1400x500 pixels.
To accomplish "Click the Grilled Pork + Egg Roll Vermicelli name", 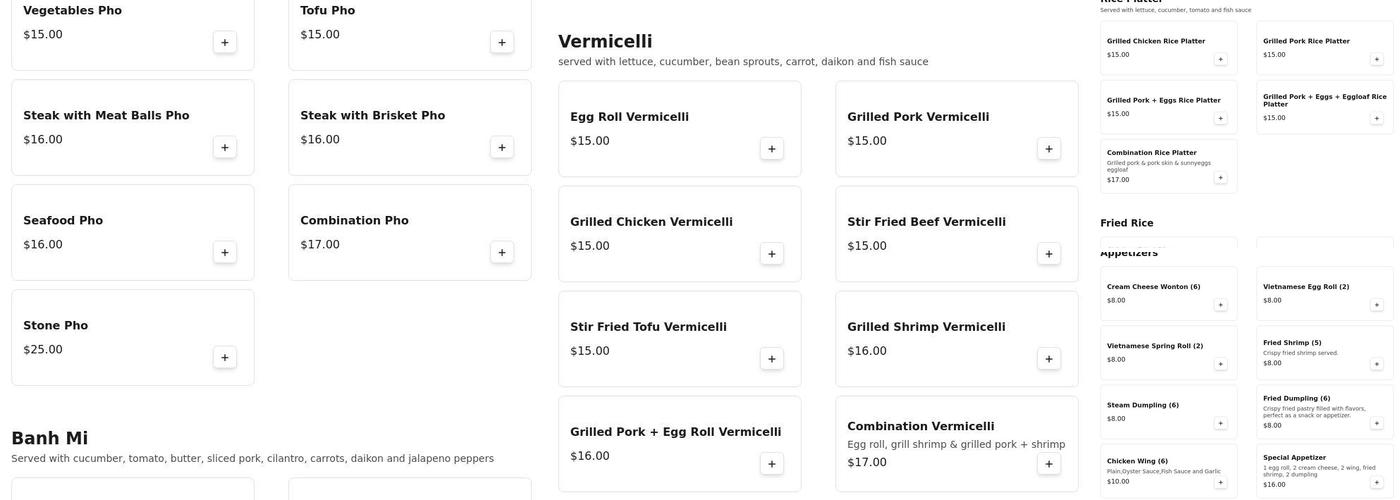I will coord(675,432).
